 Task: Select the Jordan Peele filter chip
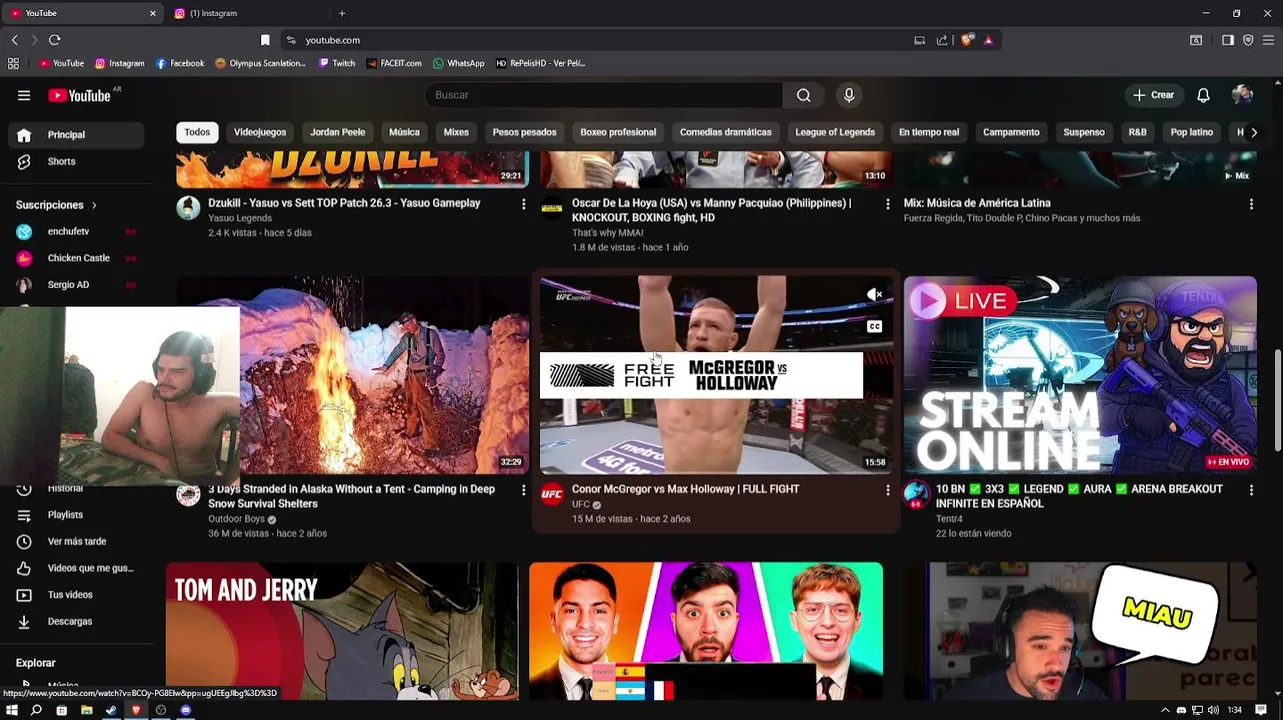338,132
